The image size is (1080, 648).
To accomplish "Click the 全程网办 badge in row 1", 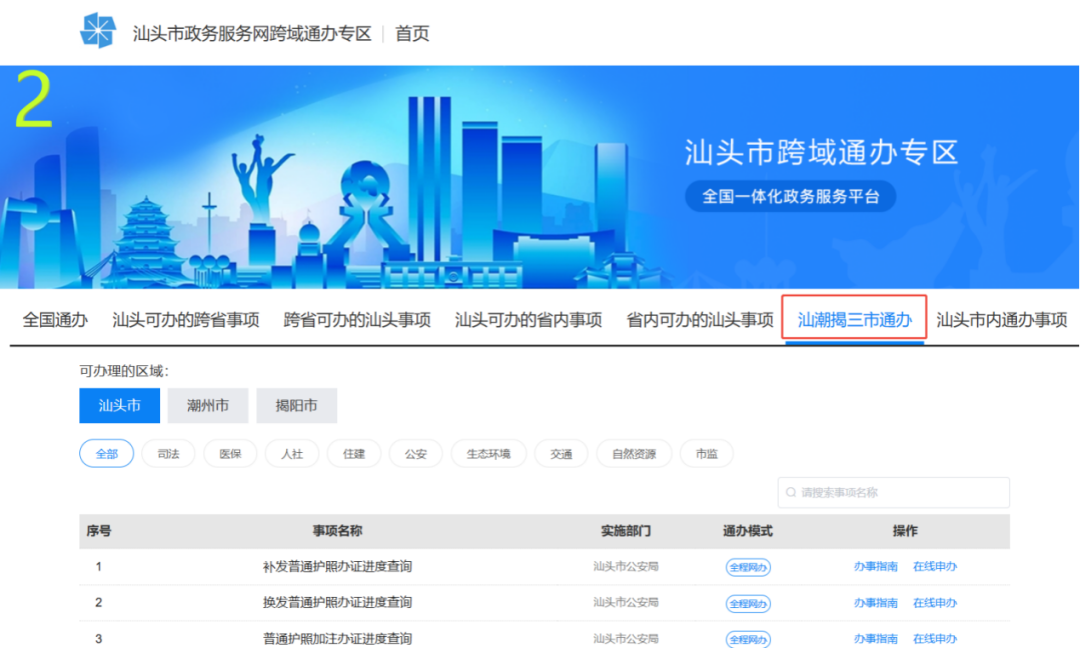I will 748,567.
